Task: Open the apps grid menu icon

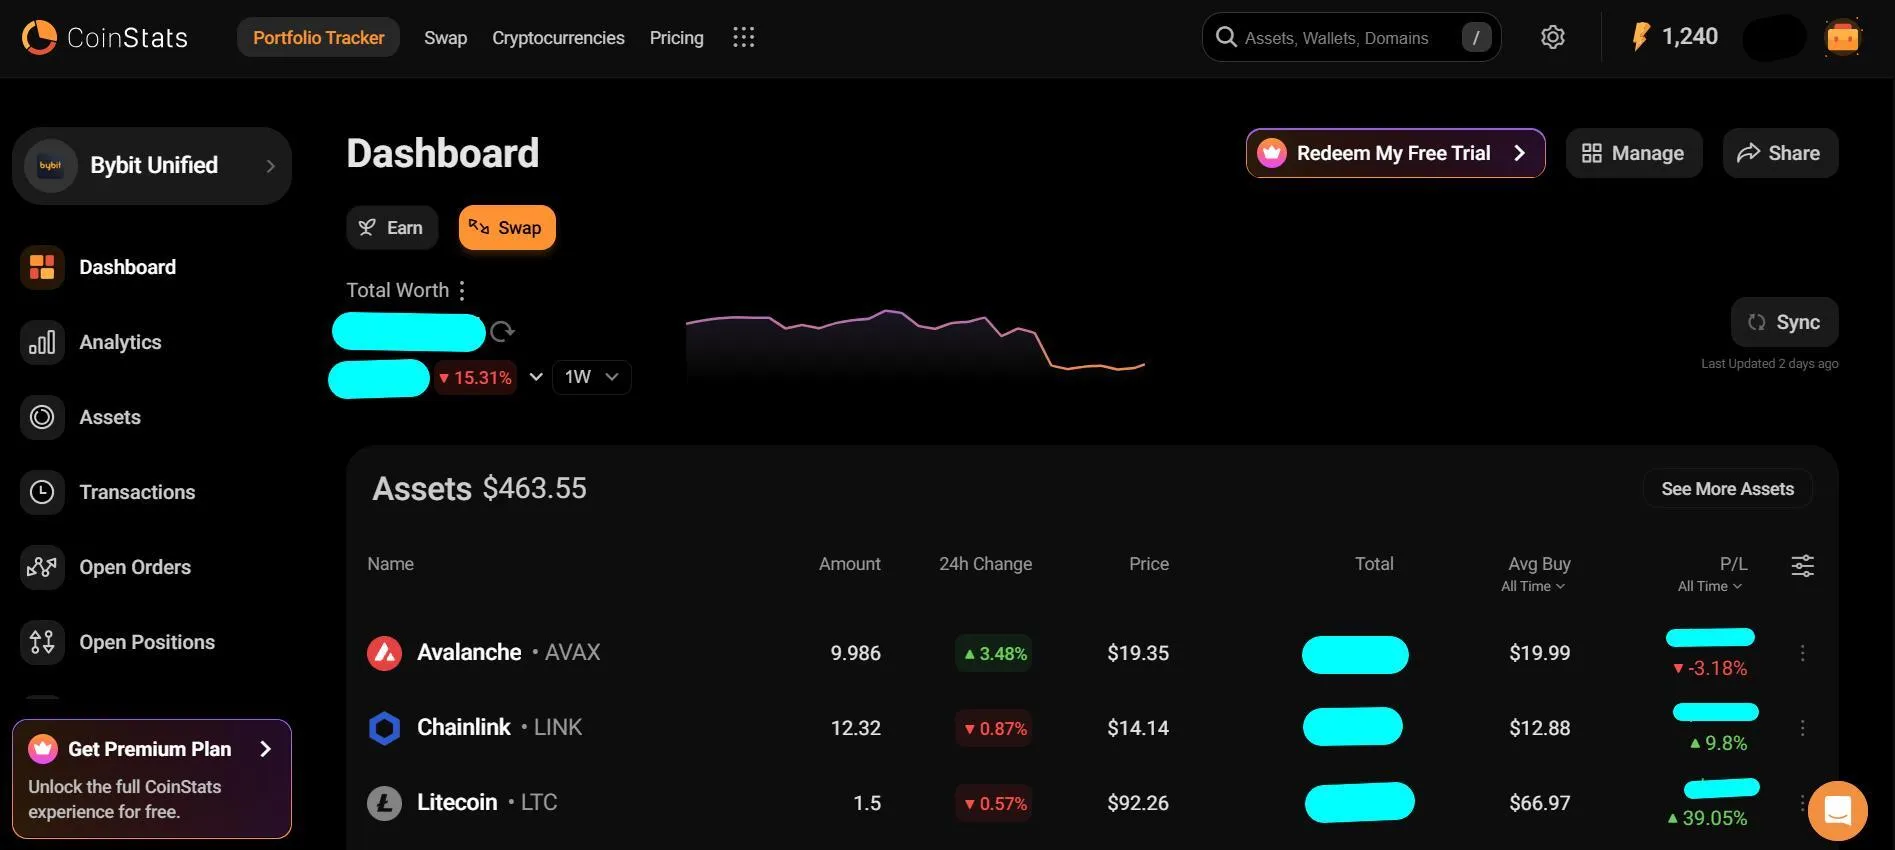Action: pyautogui.click(x=743, y=38)
